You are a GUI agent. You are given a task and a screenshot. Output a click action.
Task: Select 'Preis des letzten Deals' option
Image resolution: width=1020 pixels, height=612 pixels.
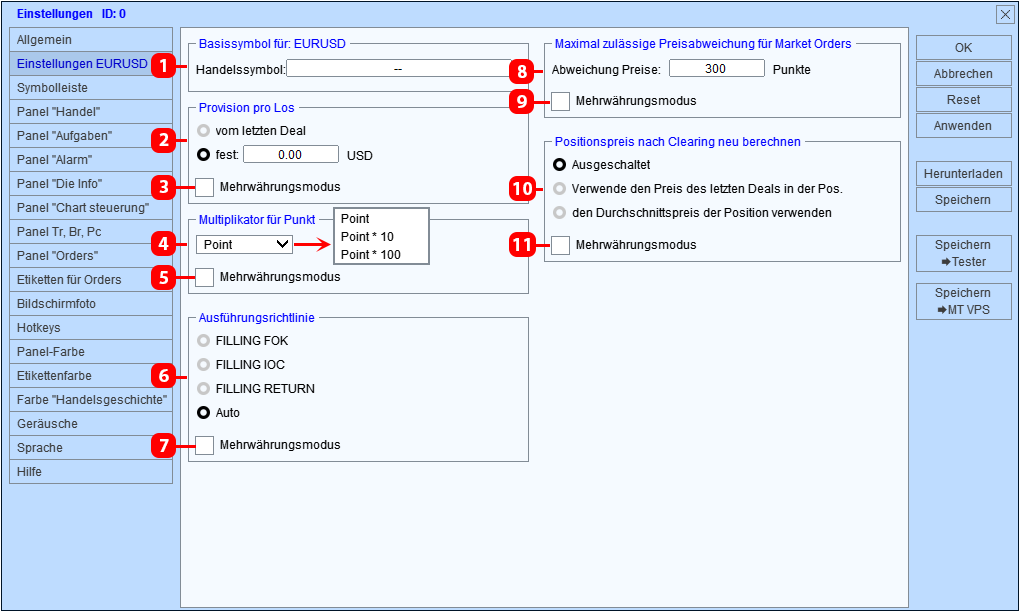[x=559, y=189]
